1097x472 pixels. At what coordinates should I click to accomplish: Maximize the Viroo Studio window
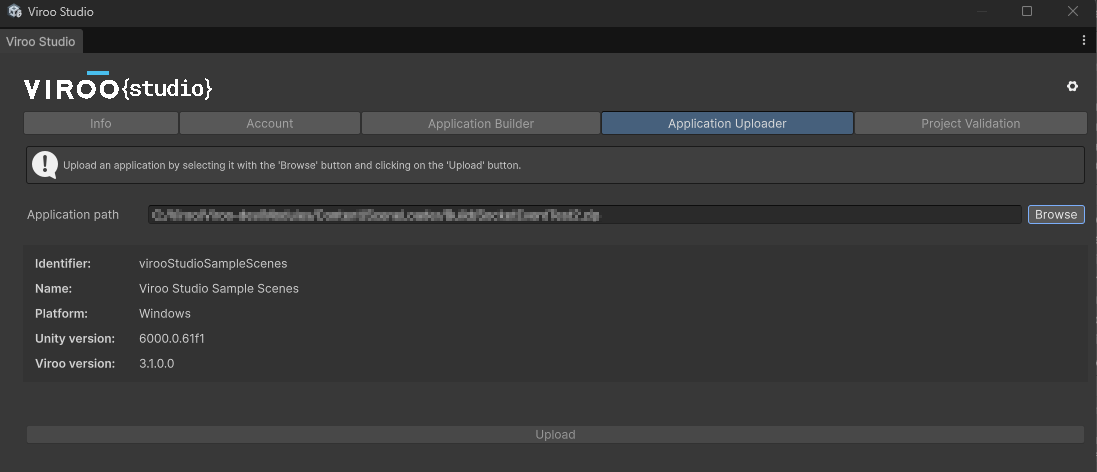[x=1027, y=11]
